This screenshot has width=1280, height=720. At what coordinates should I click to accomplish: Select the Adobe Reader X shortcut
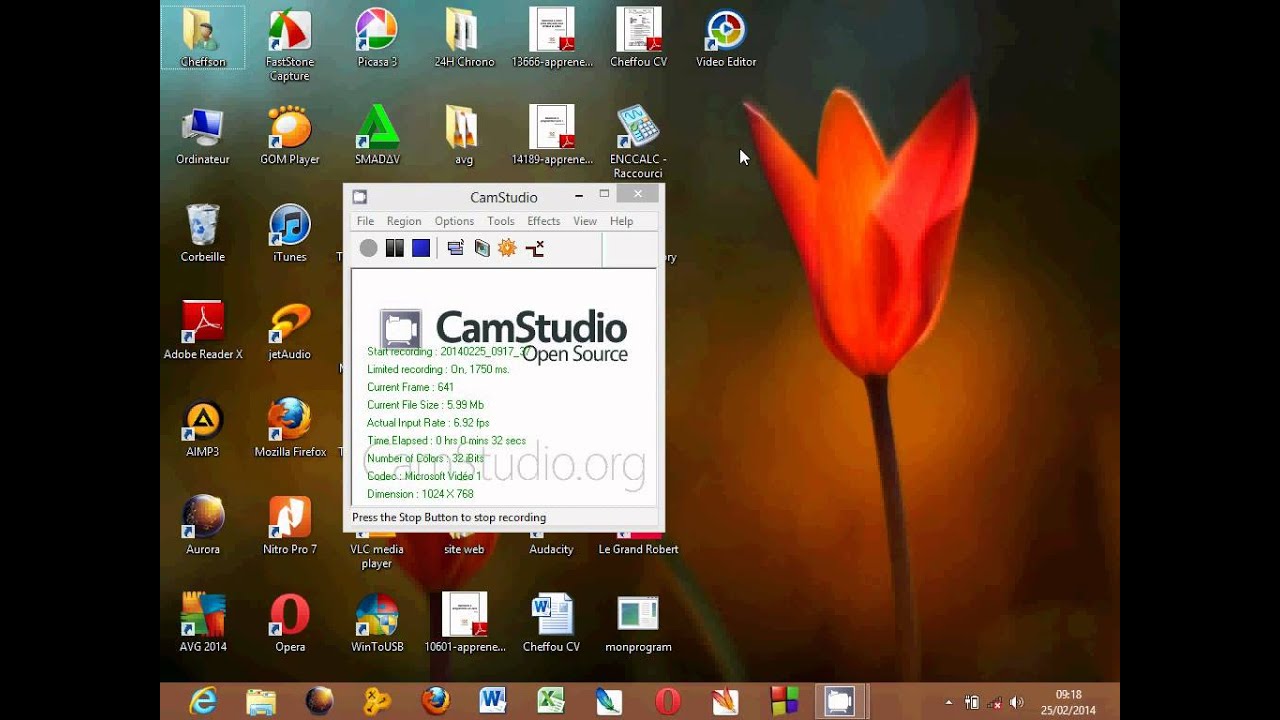click(203, 331)
